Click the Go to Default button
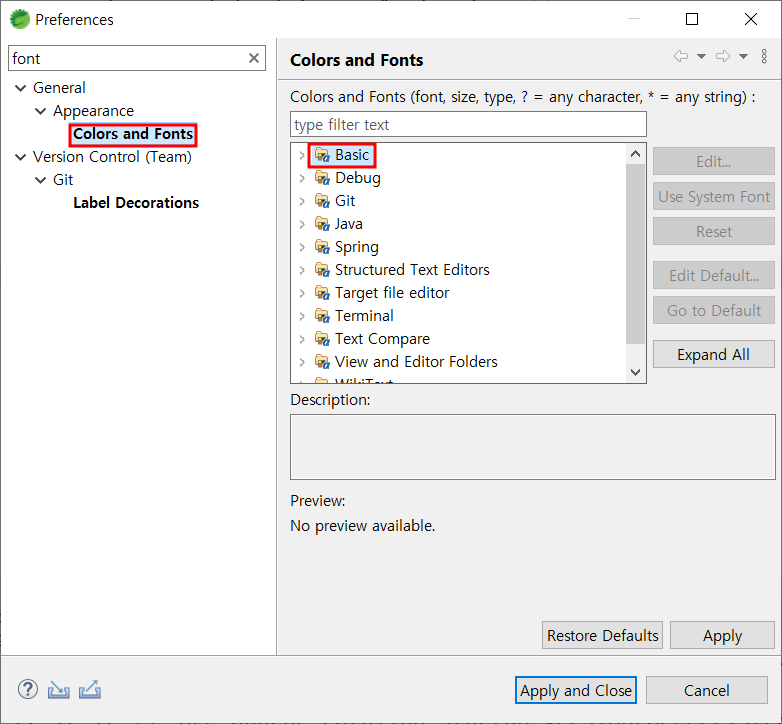Screen dimensions: 782x724 [714, 310]
